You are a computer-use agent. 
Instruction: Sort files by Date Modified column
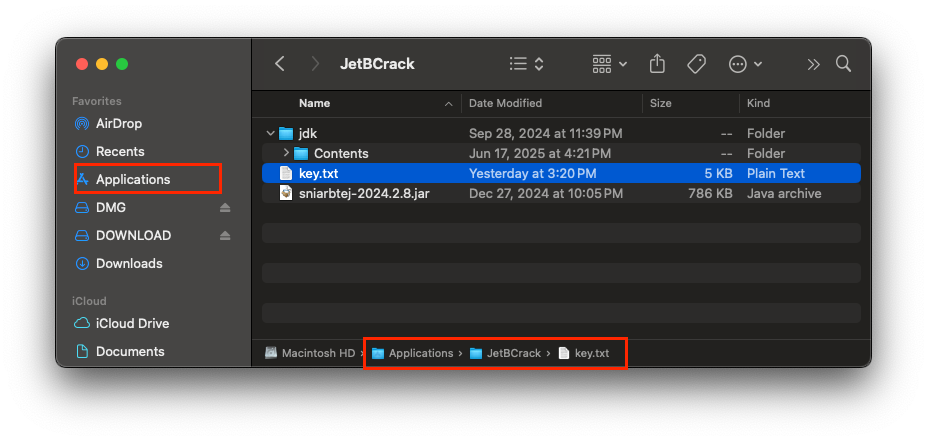click(x=505, y=103)
